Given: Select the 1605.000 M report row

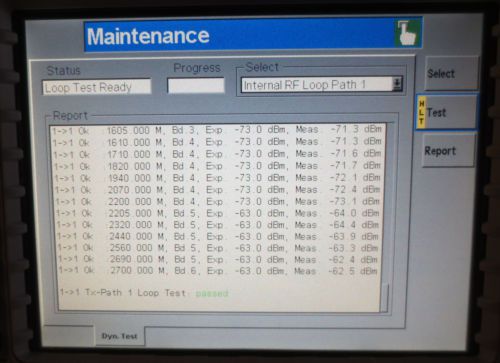Looking at the screenshot, I should click(x=217, y=130).
